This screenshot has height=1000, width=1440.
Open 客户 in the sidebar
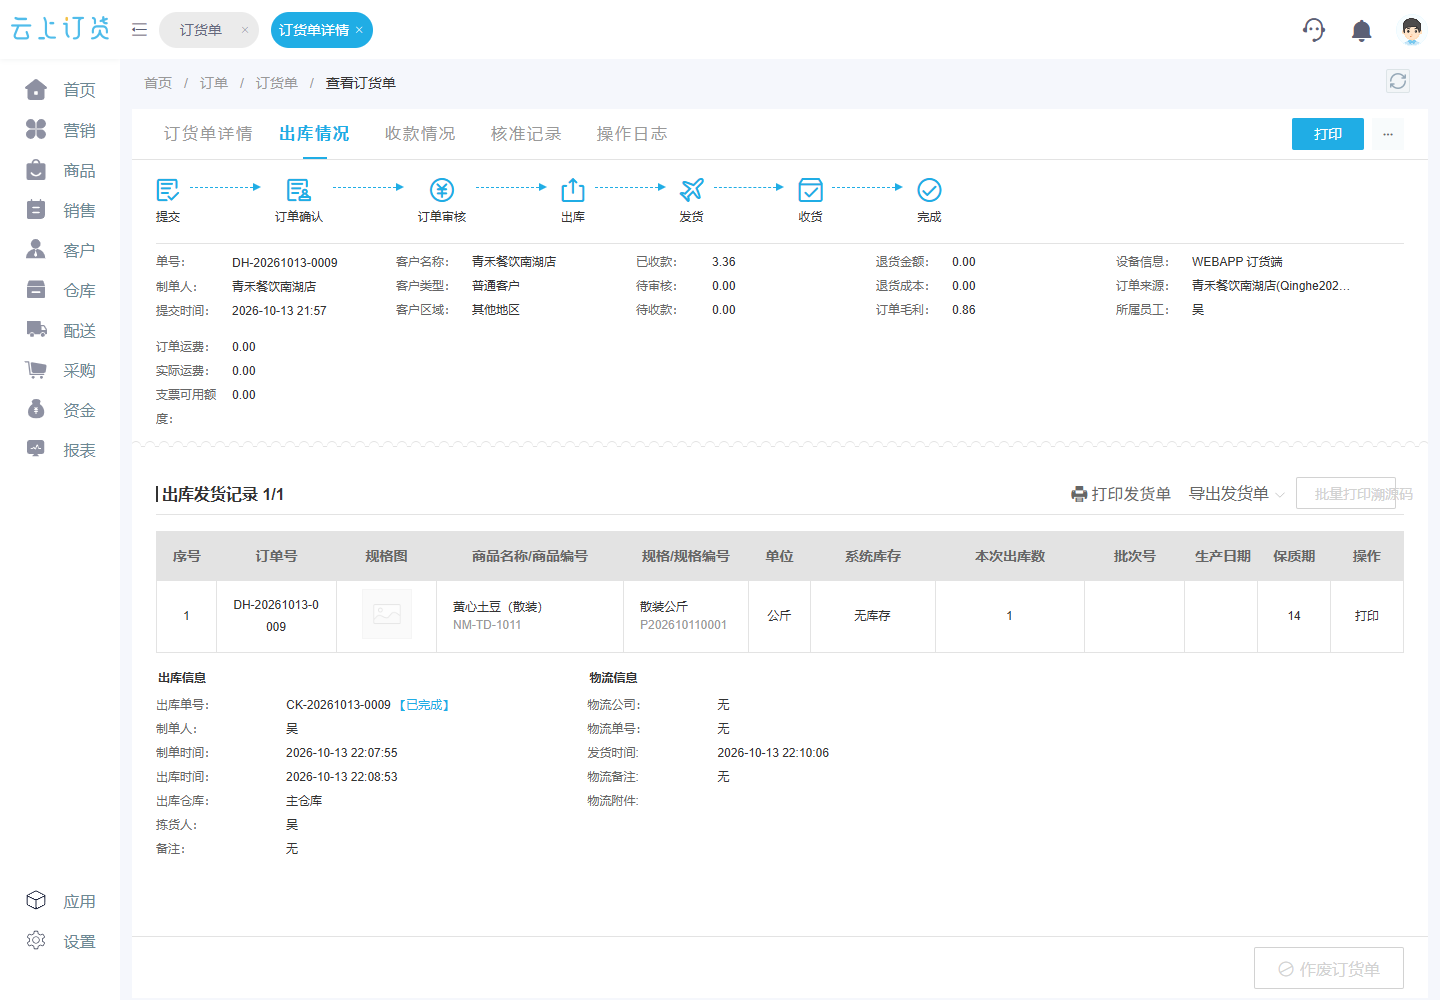point(60,250)
